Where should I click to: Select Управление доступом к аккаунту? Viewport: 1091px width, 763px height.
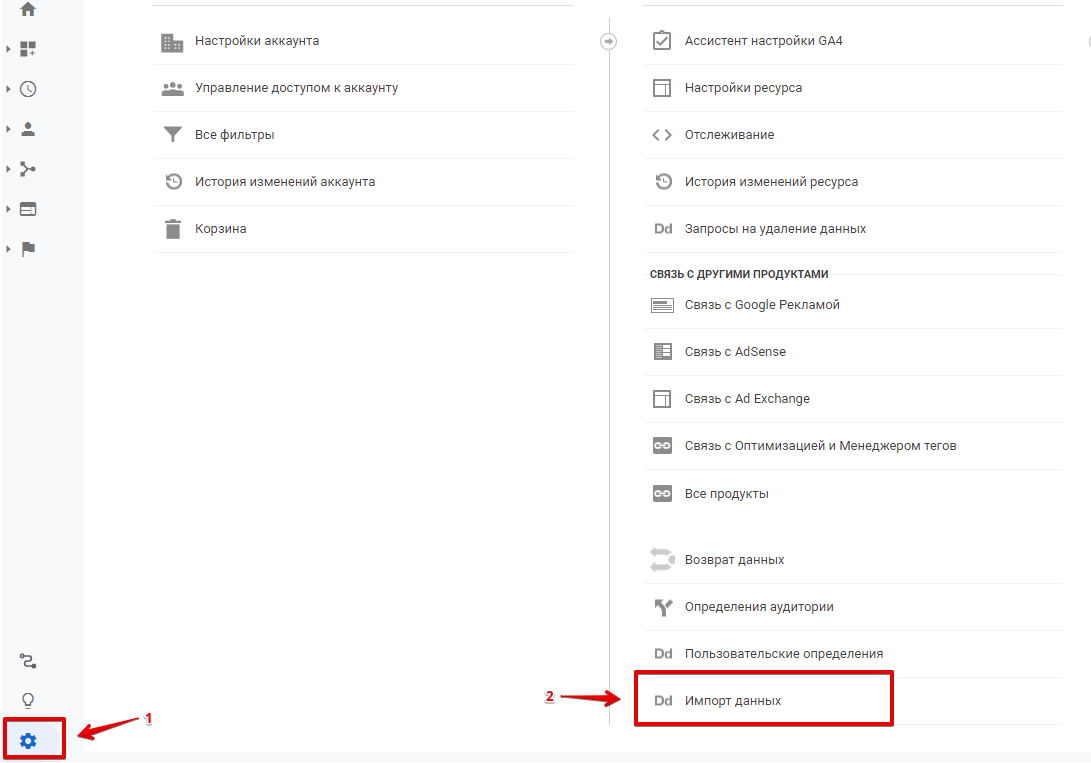coord(296,88)
